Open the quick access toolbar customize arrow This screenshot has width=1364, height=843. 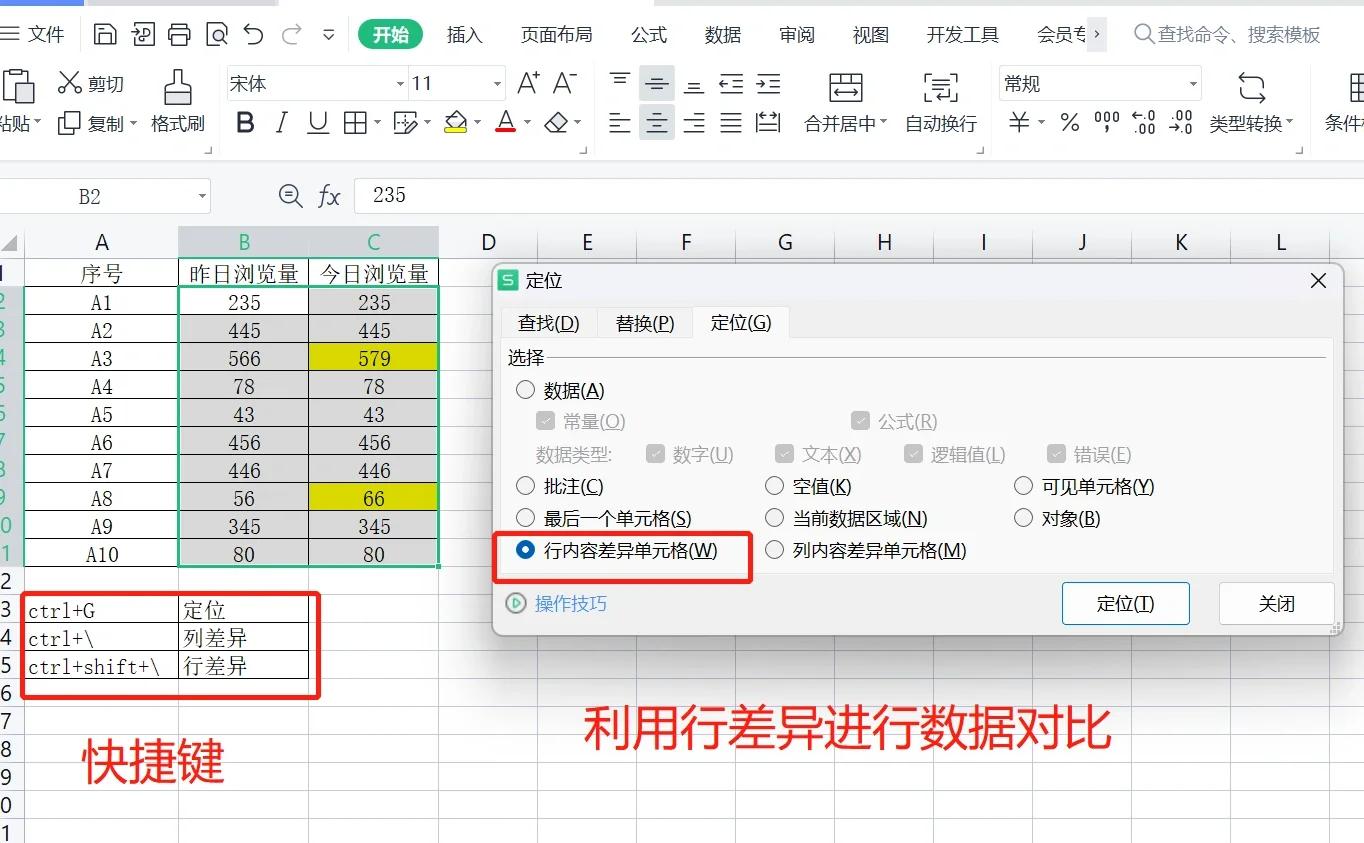pos(328,35)
